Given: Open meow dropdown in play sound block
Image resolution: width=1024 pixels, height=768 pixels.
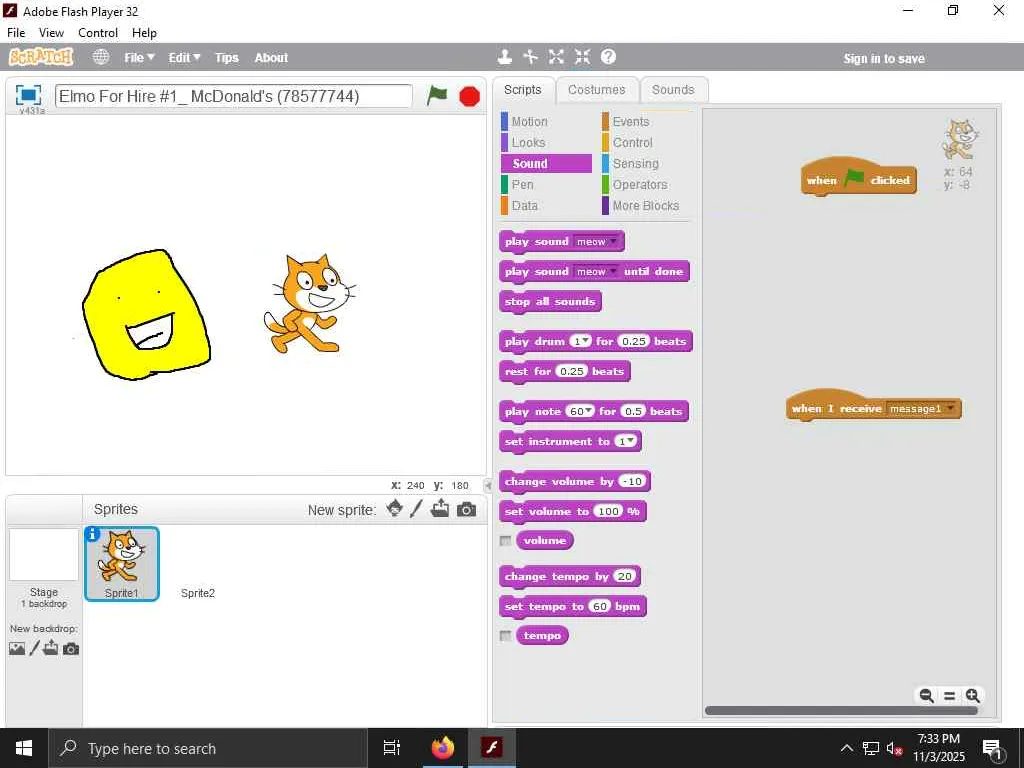Looking at the screenshot, I should click(x=596, y=242).
